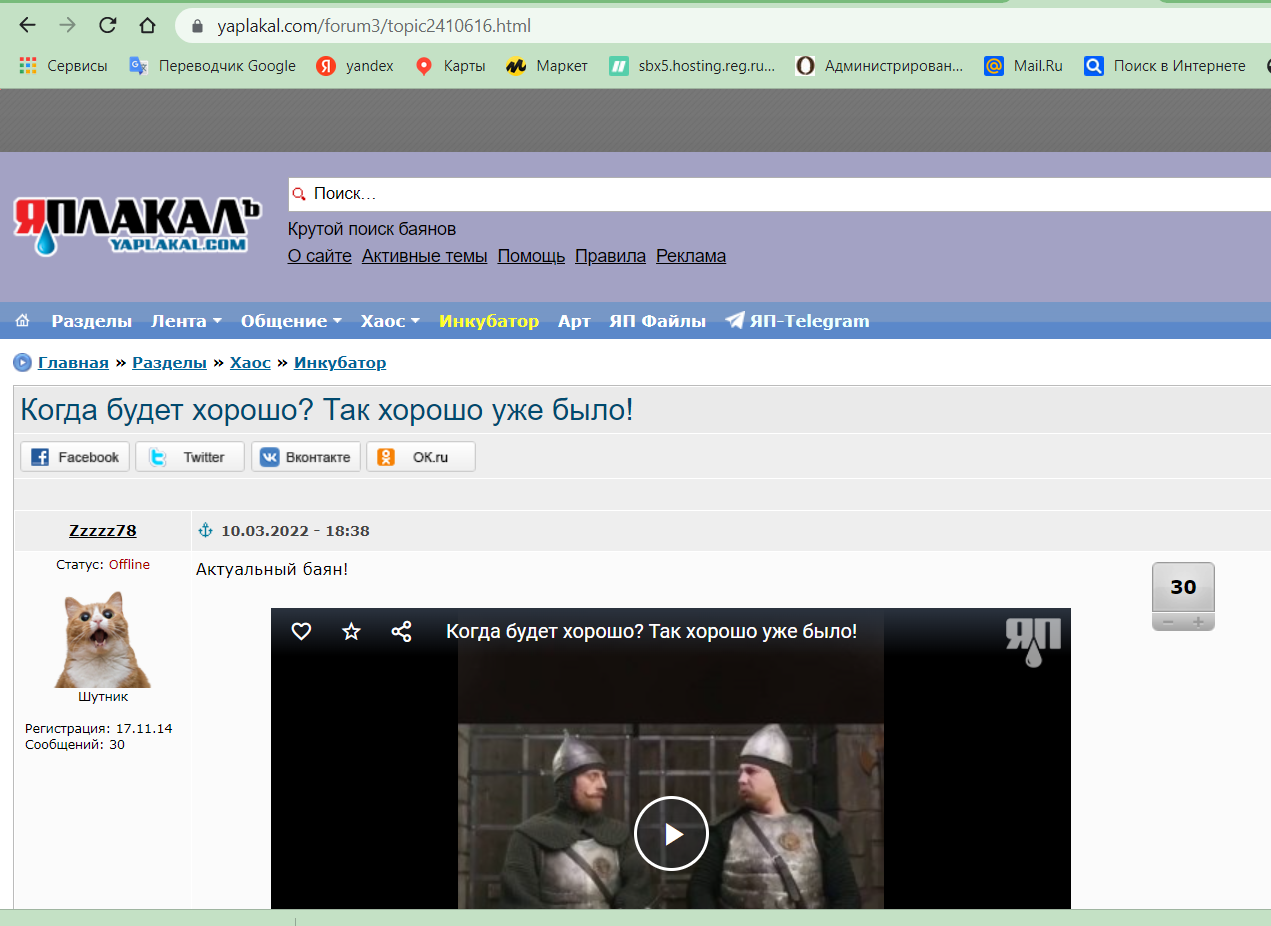The image size is (1271, 926).
Task: Click the Шутник user rank label
Action: (103, 697)
